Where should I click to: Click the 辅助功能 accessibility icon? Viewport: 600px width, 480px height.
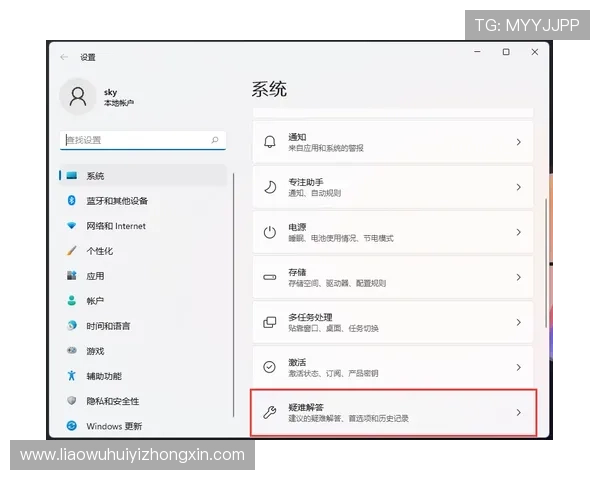[x=72, y=376]
